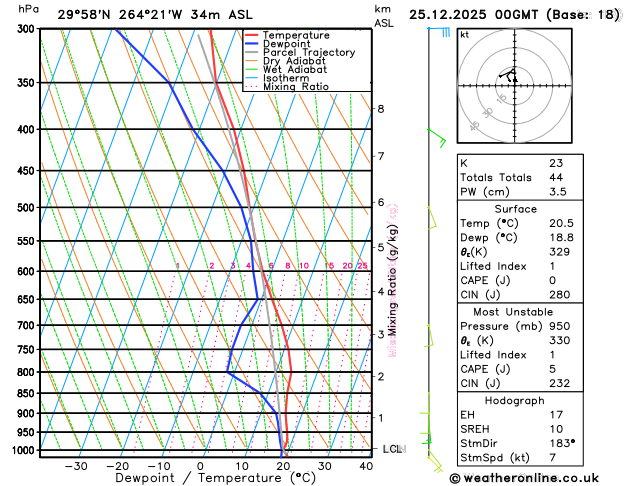This screenshot has width=629, height=486.
Task: Click the wind barb at the 300 hPa level
Action: pyautogui.click(x=439, y=32)
